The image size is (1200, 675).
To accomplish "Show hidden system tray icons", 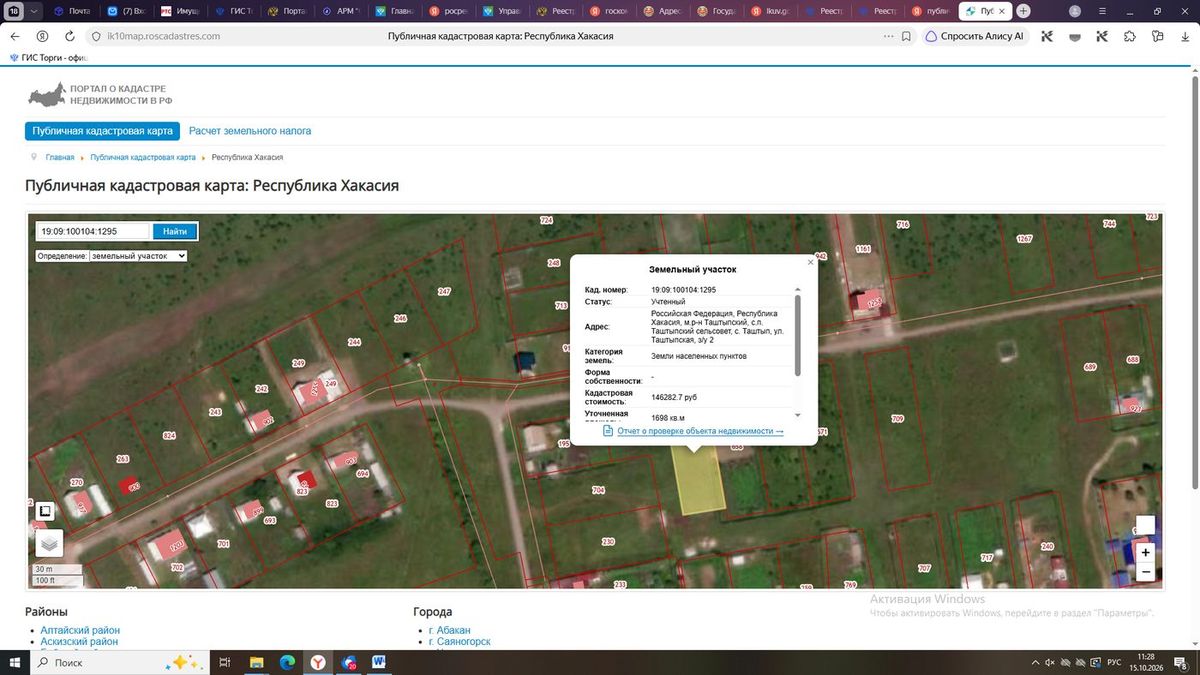I will (x=1034, y=663).
